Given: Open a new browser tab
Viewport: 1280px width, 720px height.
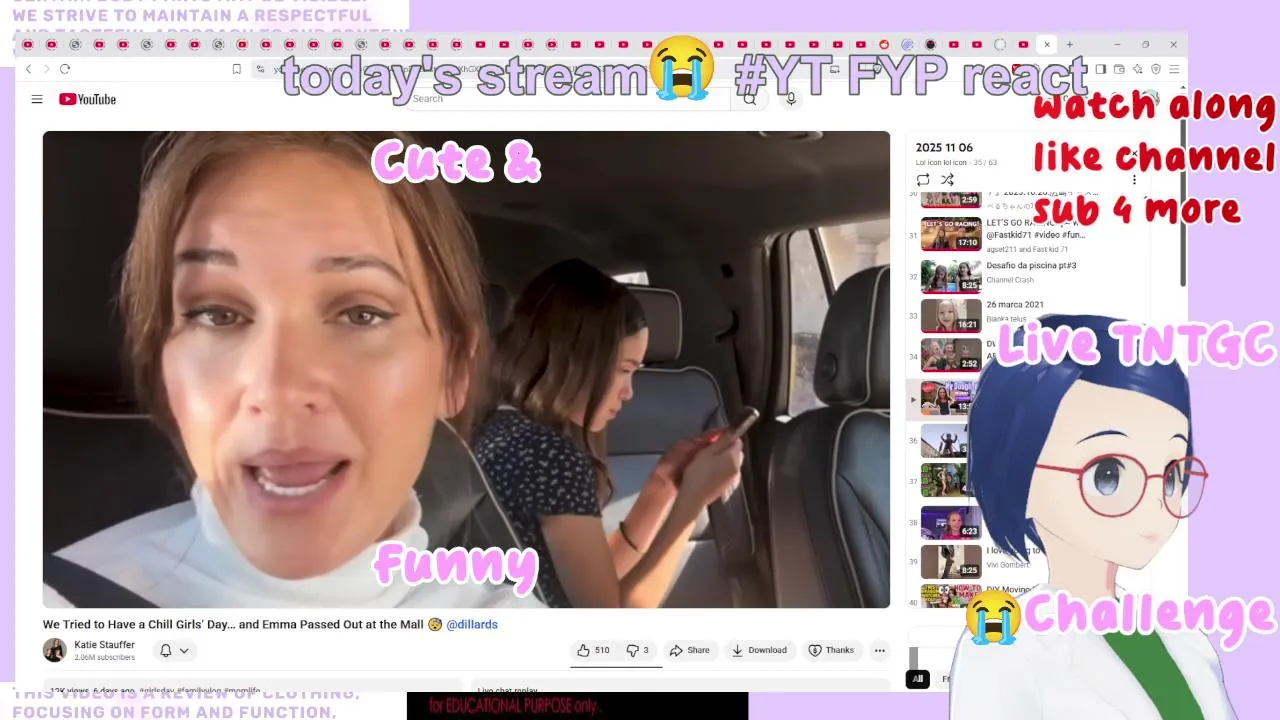Looking at the screenshot, I should [1069, 44].
